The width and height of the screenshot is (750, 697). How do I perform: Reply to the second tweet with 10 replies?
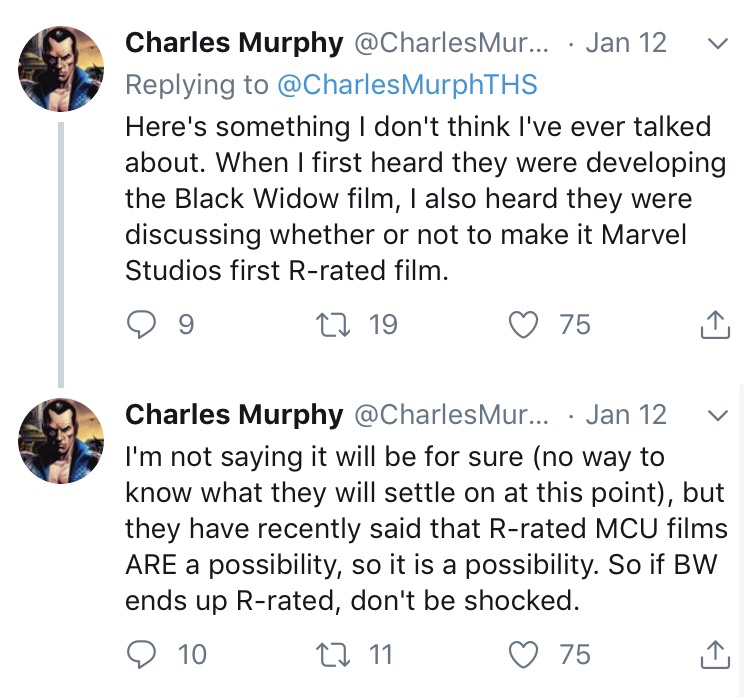click(143, 654)
